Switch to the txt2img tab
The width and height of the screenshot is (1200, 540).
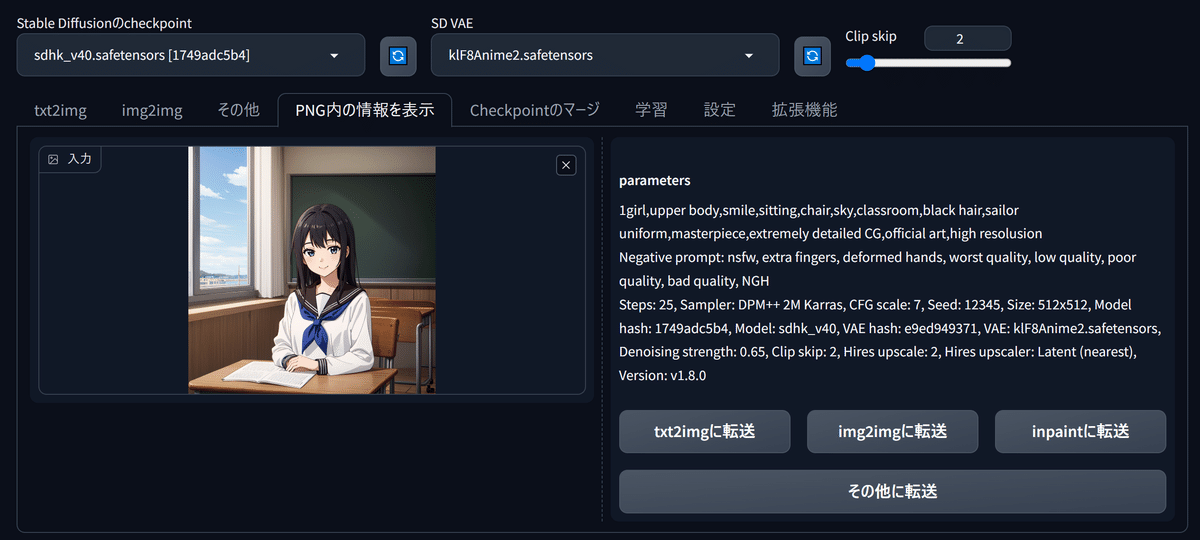tap(60, 110)
